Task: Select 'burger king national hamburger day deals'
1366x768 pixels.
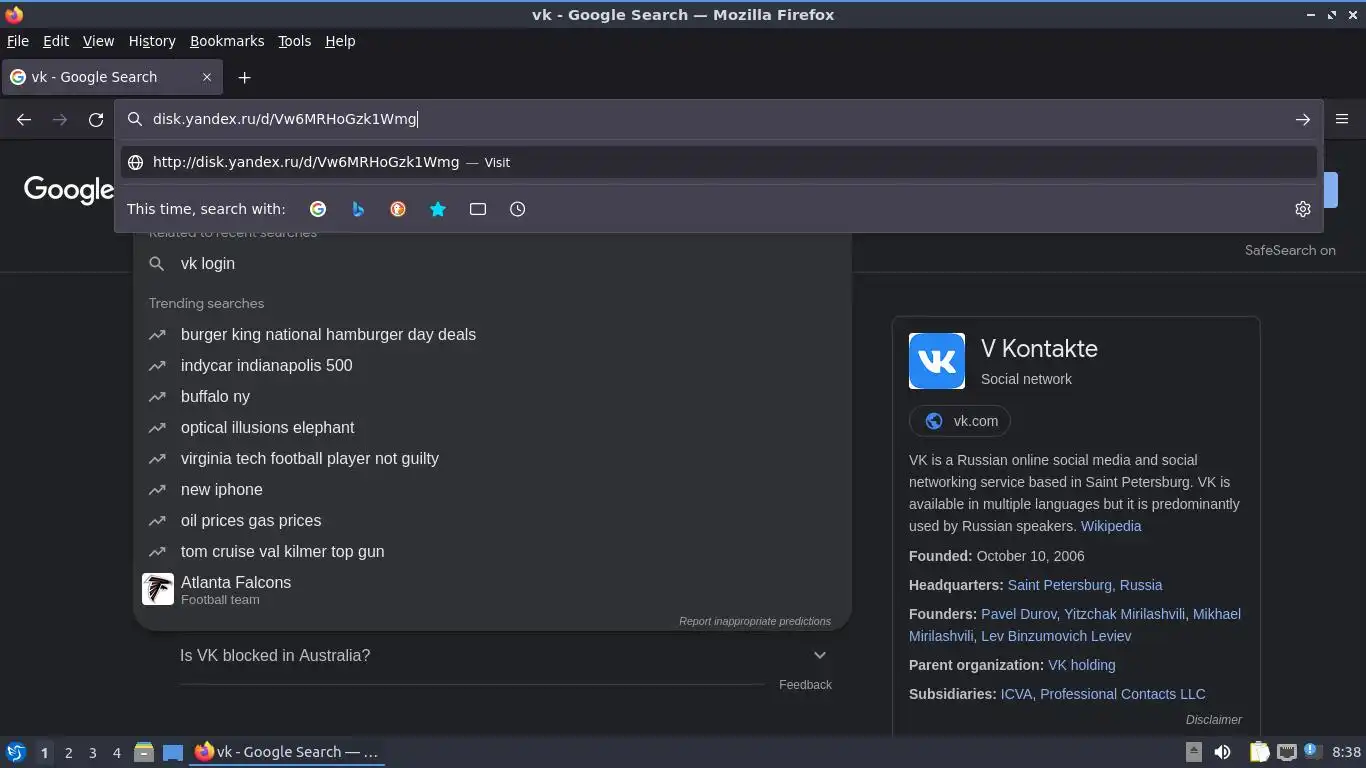Action: coord(492,334)
